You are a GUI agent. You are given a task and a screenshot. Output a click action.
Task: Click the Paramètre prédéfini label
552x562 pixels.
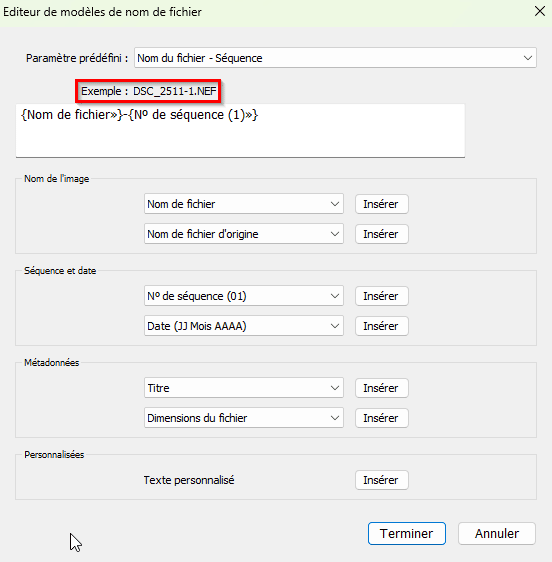[x=77, y=58]
